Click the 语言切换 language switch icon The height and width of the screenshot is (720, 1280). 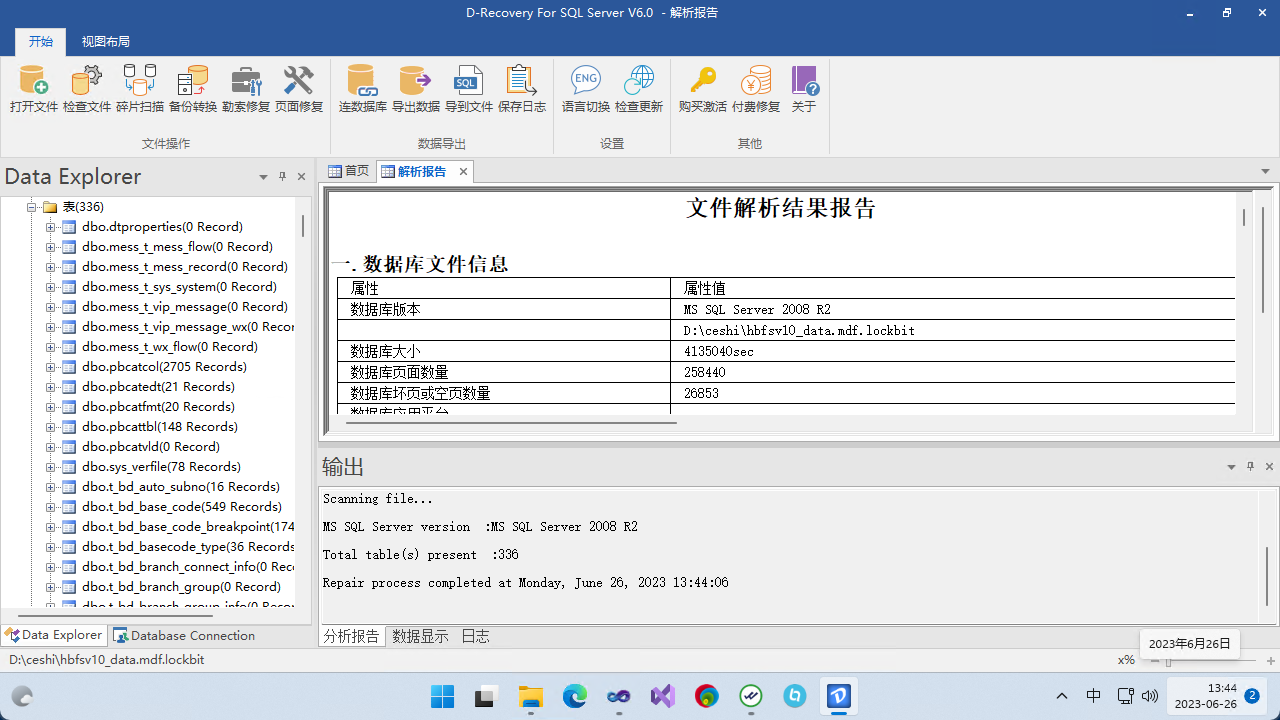pyautogui.click(x=586, y=89)
